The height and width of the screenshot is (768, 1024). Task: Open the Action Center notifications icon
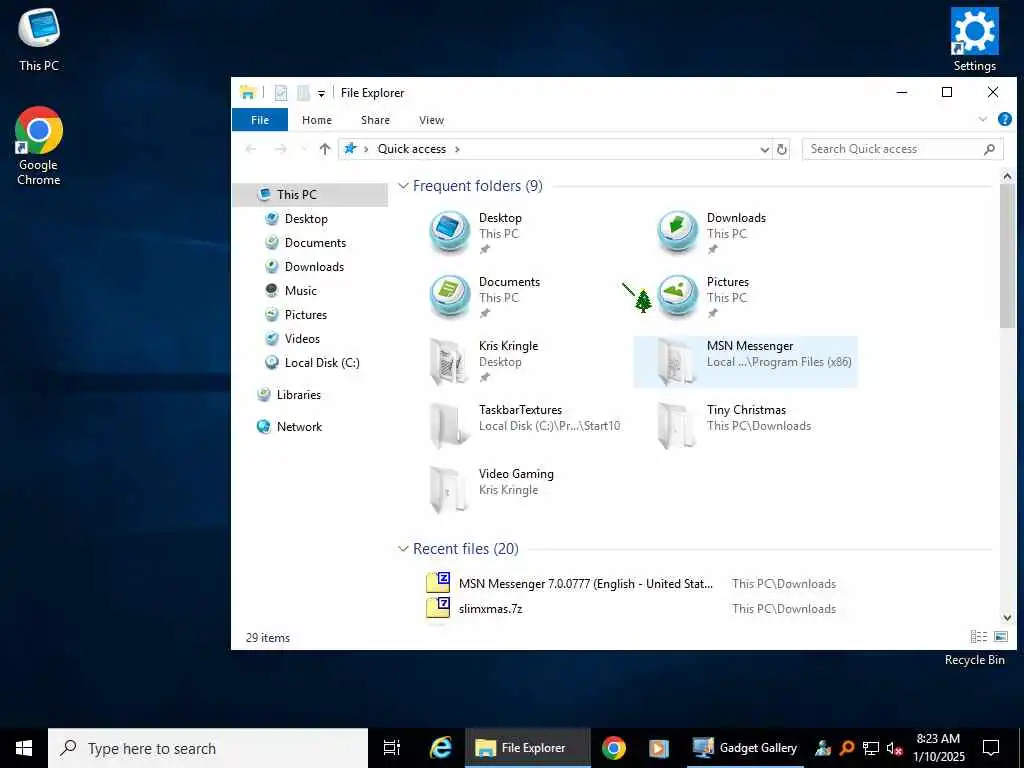pos(991,748)
